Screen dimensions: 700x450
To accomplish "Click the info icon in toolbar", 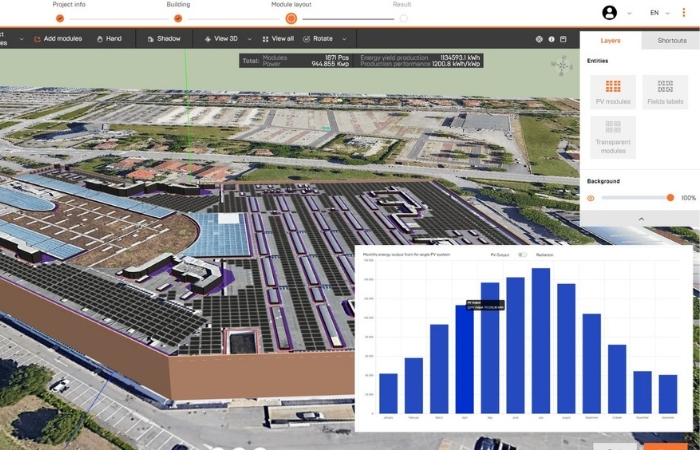I will point(551,39).
